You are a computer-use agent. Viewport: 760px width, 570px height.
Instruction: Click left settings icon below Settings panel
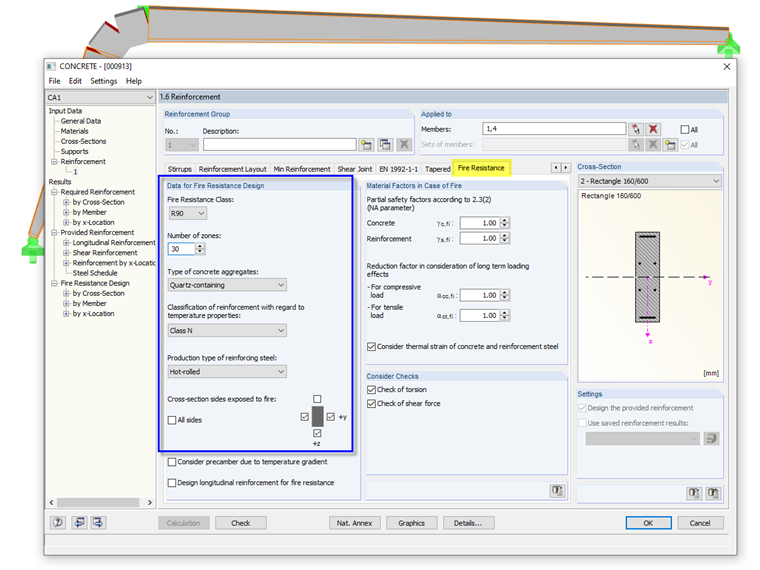(x=694, y=493)
